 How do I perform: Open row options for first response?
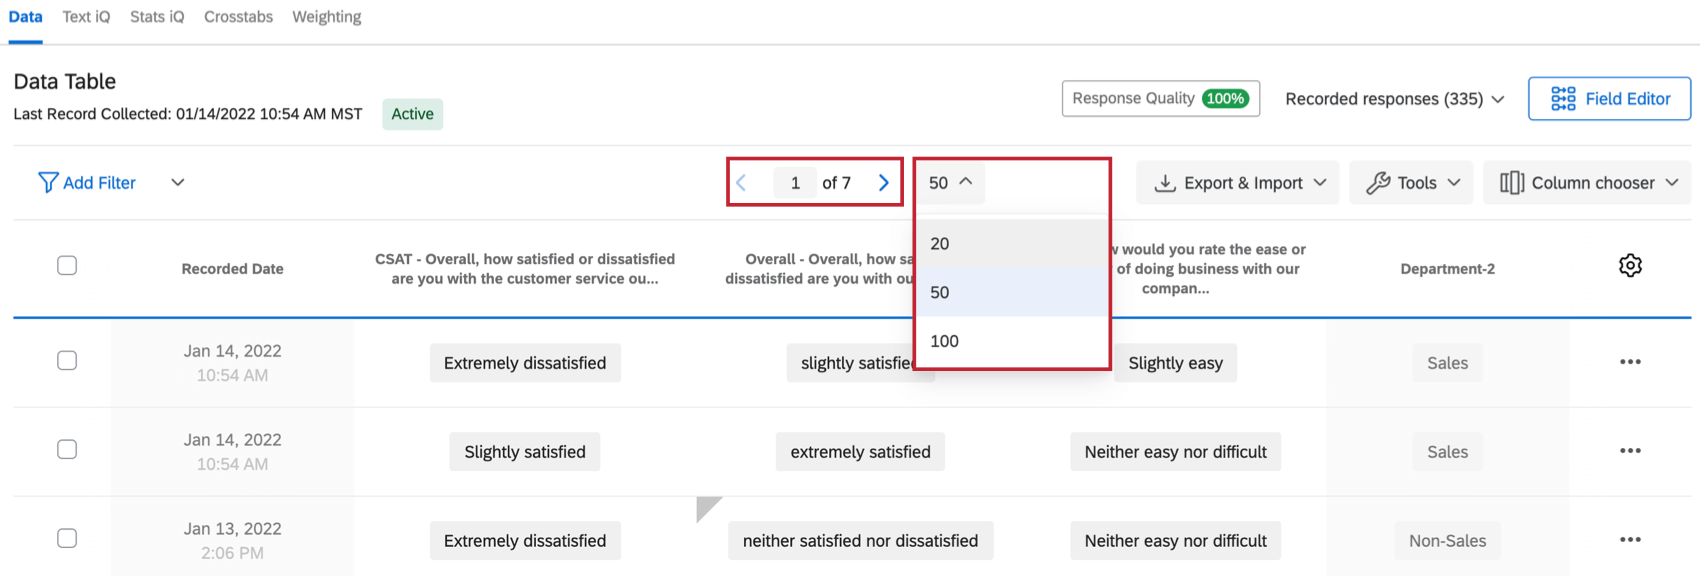(x=1630, y=362)
